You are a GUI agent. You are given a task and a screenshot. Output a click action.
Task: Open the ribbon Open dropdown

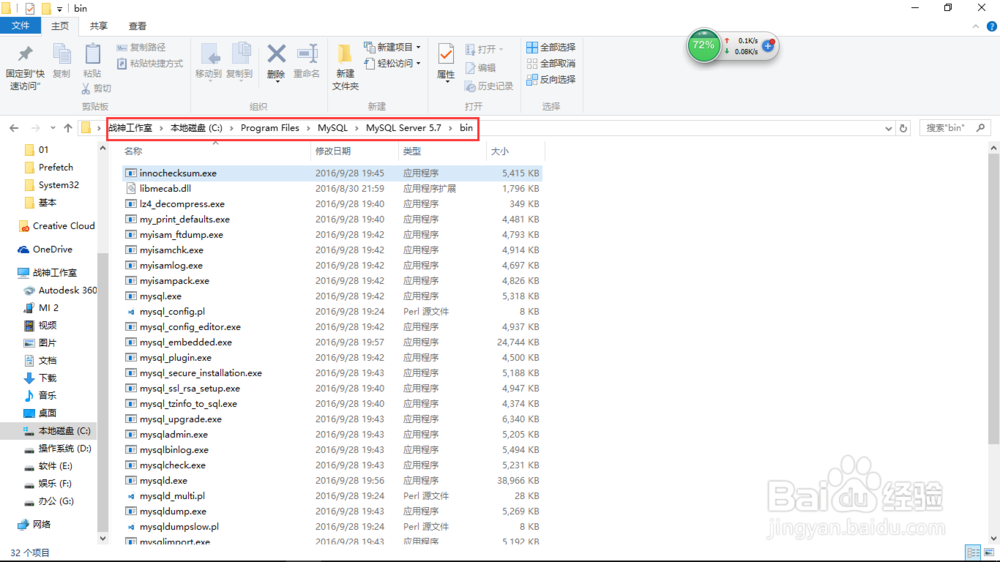485,49
